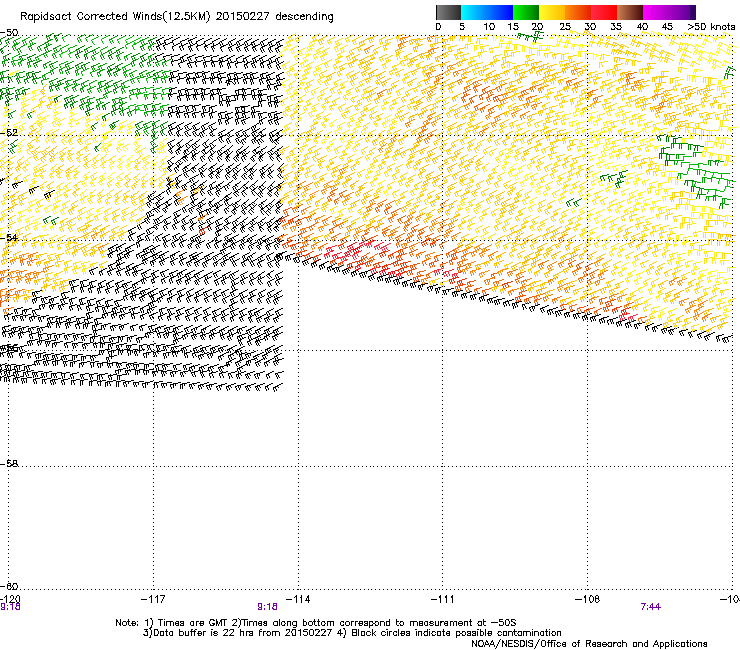Click the '35' legend scale number
Screen dimensions: 740x650
pyautogui.click(x=616, y=27)
